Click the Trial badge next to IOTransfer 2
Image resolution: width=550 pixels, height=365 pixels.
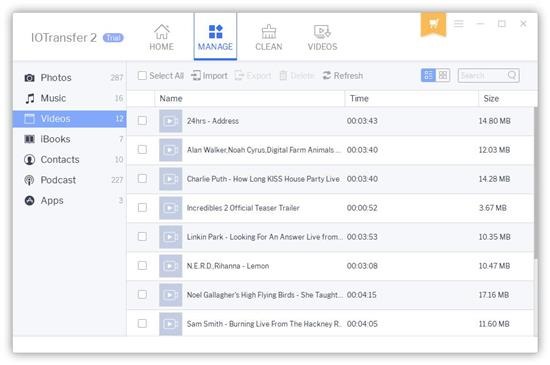[113, 38]
